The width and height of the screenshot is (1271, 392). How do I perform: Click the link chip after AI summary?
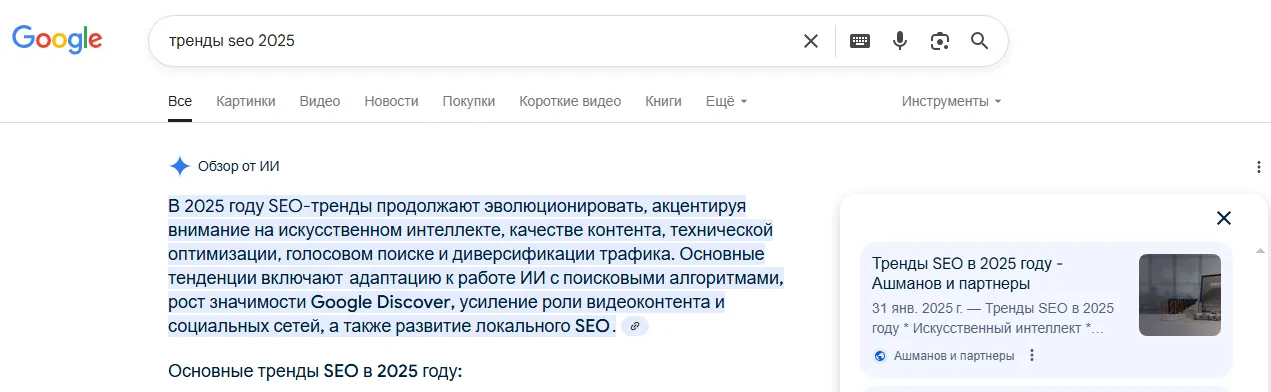point(634,327)
